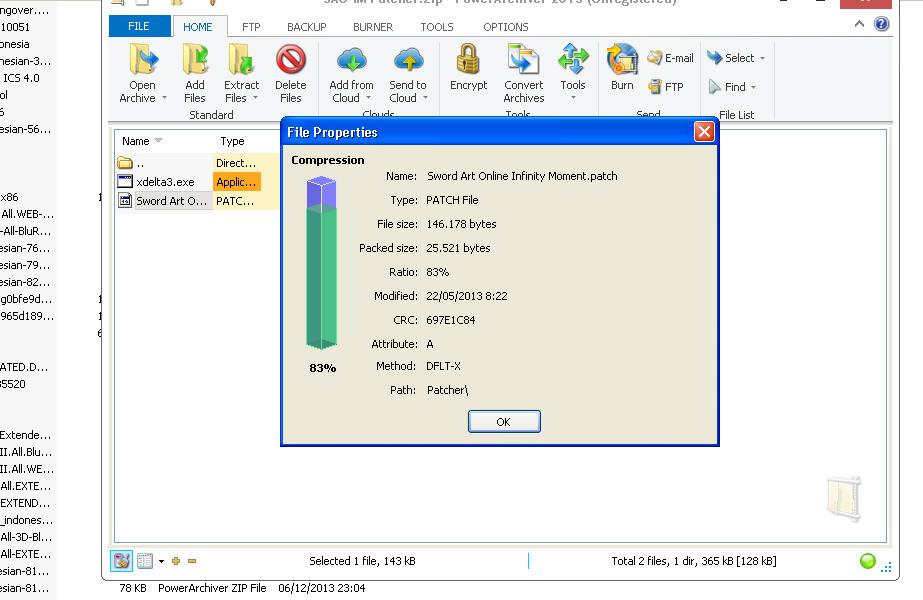Close the File Properties dialog
This screenshot has width=923, height=600.
point(704,132)
